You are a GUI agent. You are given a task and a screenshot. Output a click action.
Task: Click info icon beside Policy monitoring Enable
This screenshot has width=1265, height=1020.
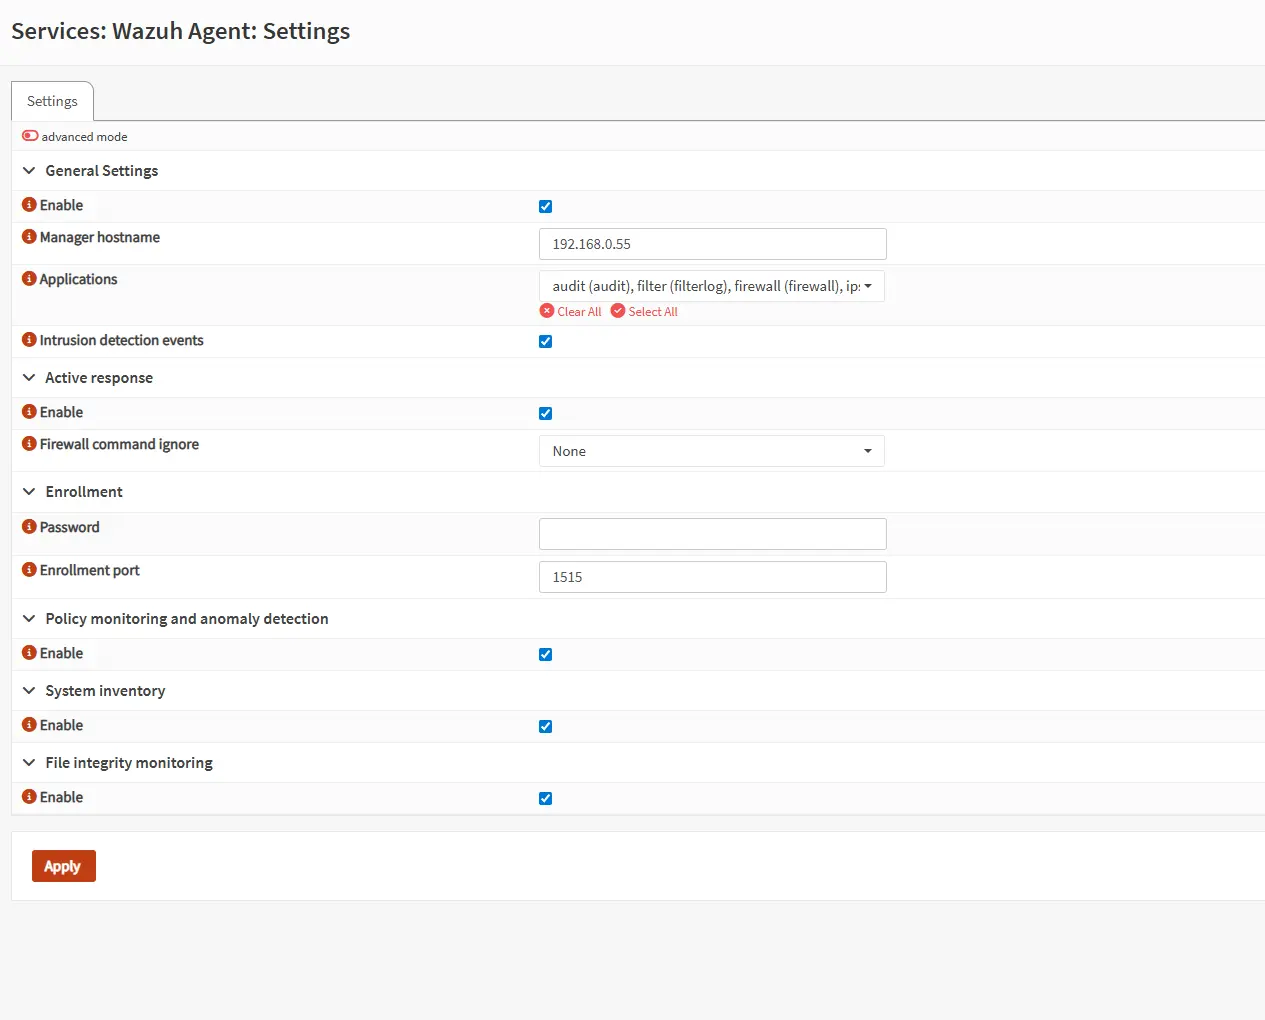click(x=29, y=653)
